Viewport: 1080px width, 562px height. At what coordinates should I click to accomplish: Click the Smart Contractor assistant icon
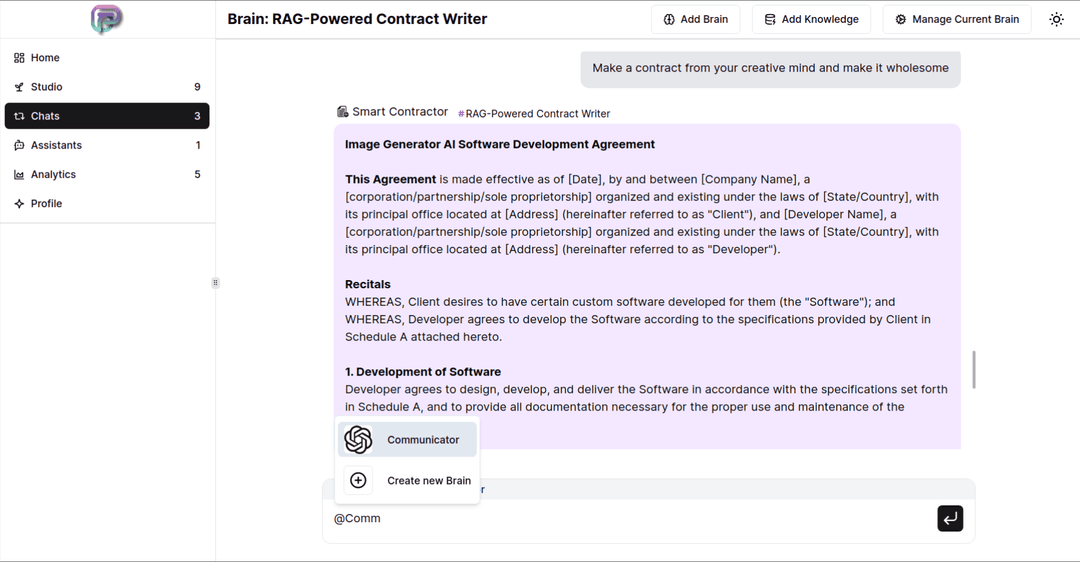coord(342,112)
